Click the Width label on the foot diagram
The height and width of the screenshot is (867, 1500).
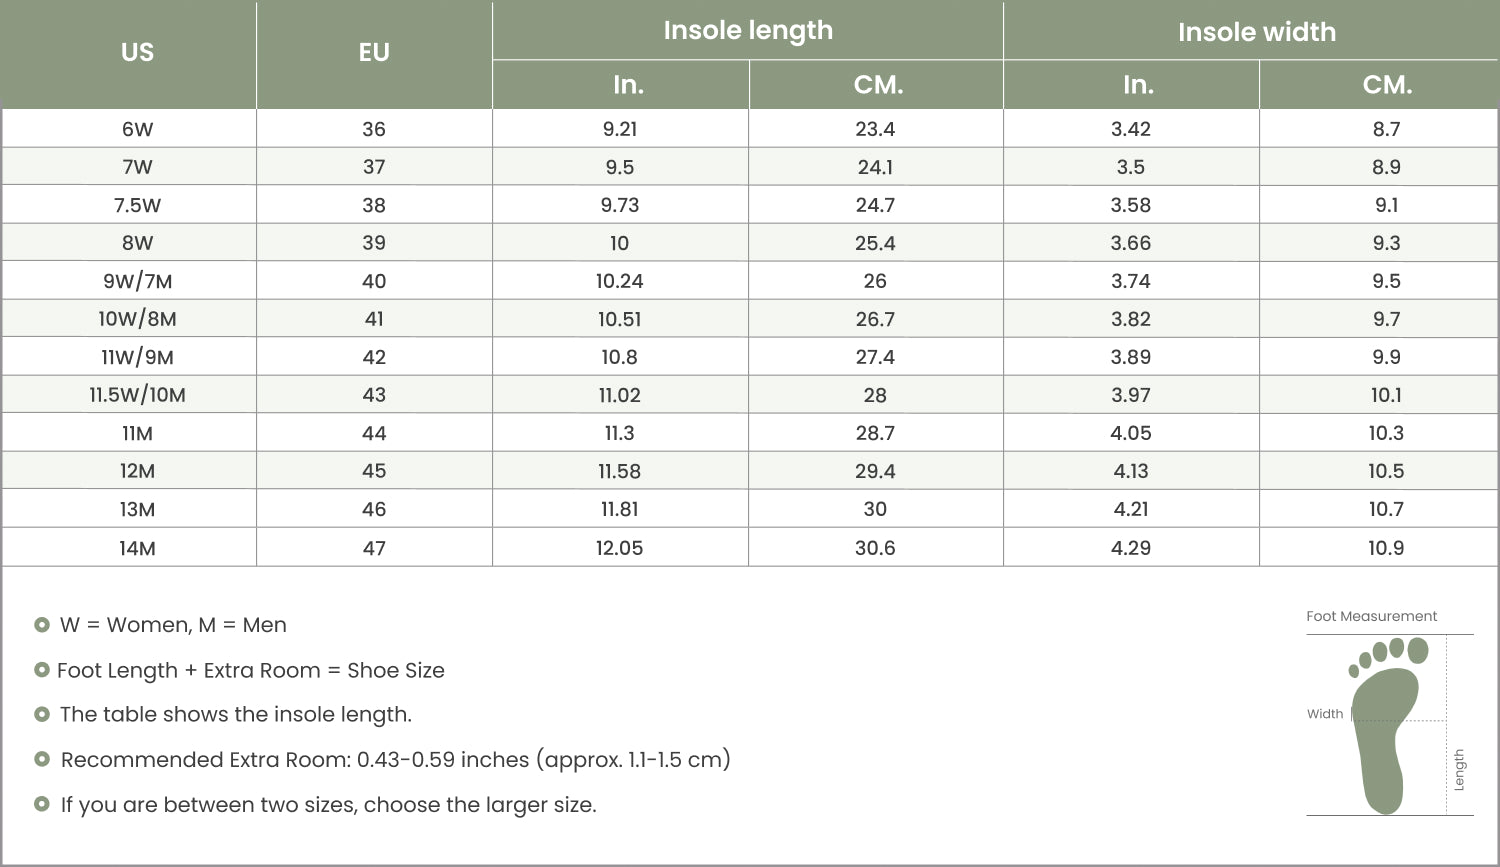pos(1325,714)
